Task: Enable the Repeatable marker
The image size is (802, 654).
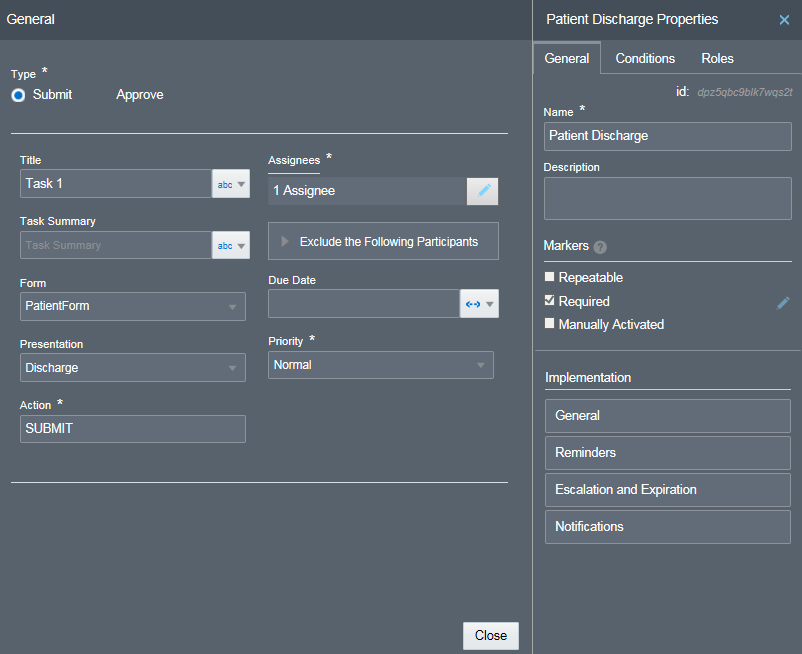Action: pyautogui.click(x=549, y=277)
